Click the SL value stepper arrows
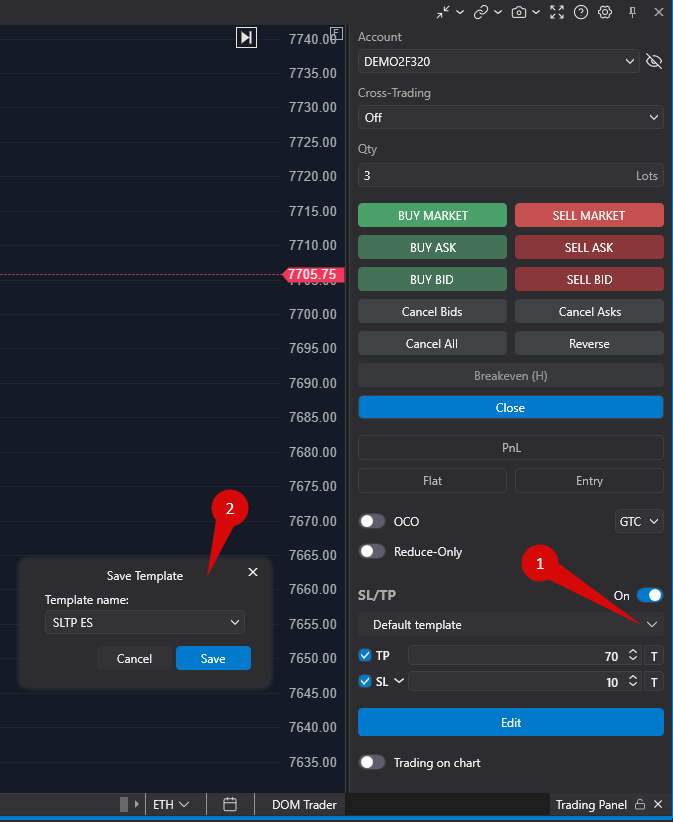 pyautogui.click(x=633, y=681)
